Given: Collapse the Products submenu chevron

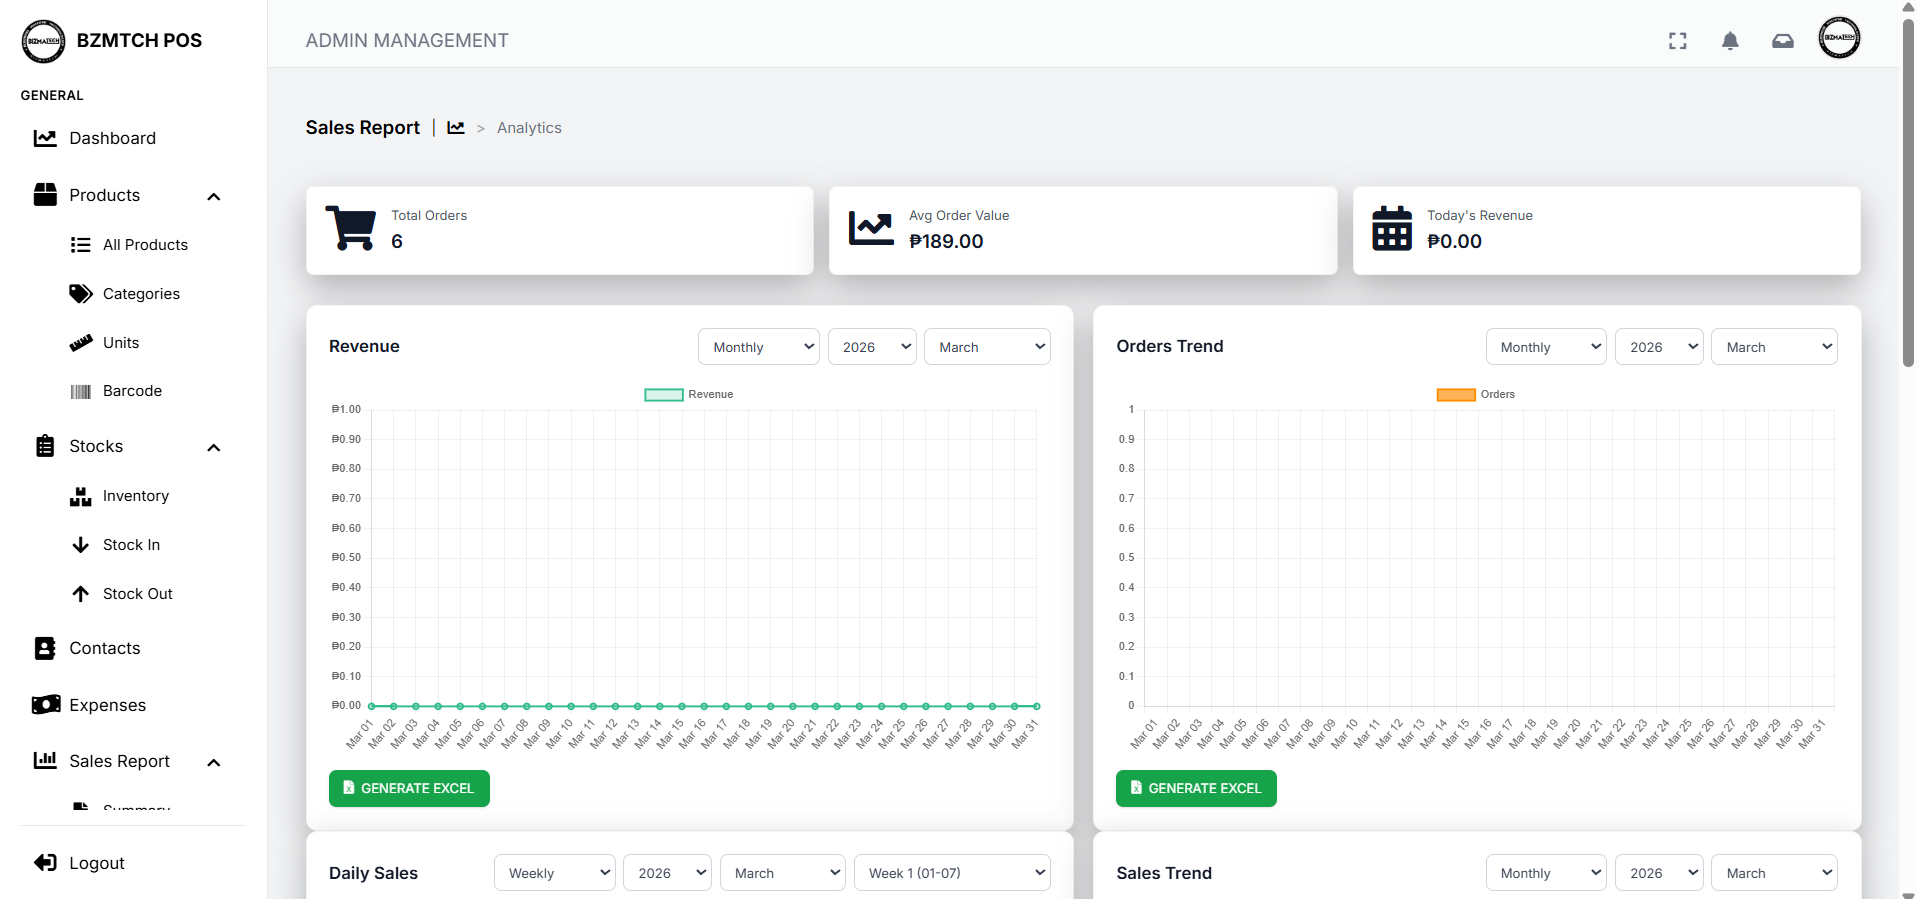Looking at the screenshot, I should (x=213, y=196).
